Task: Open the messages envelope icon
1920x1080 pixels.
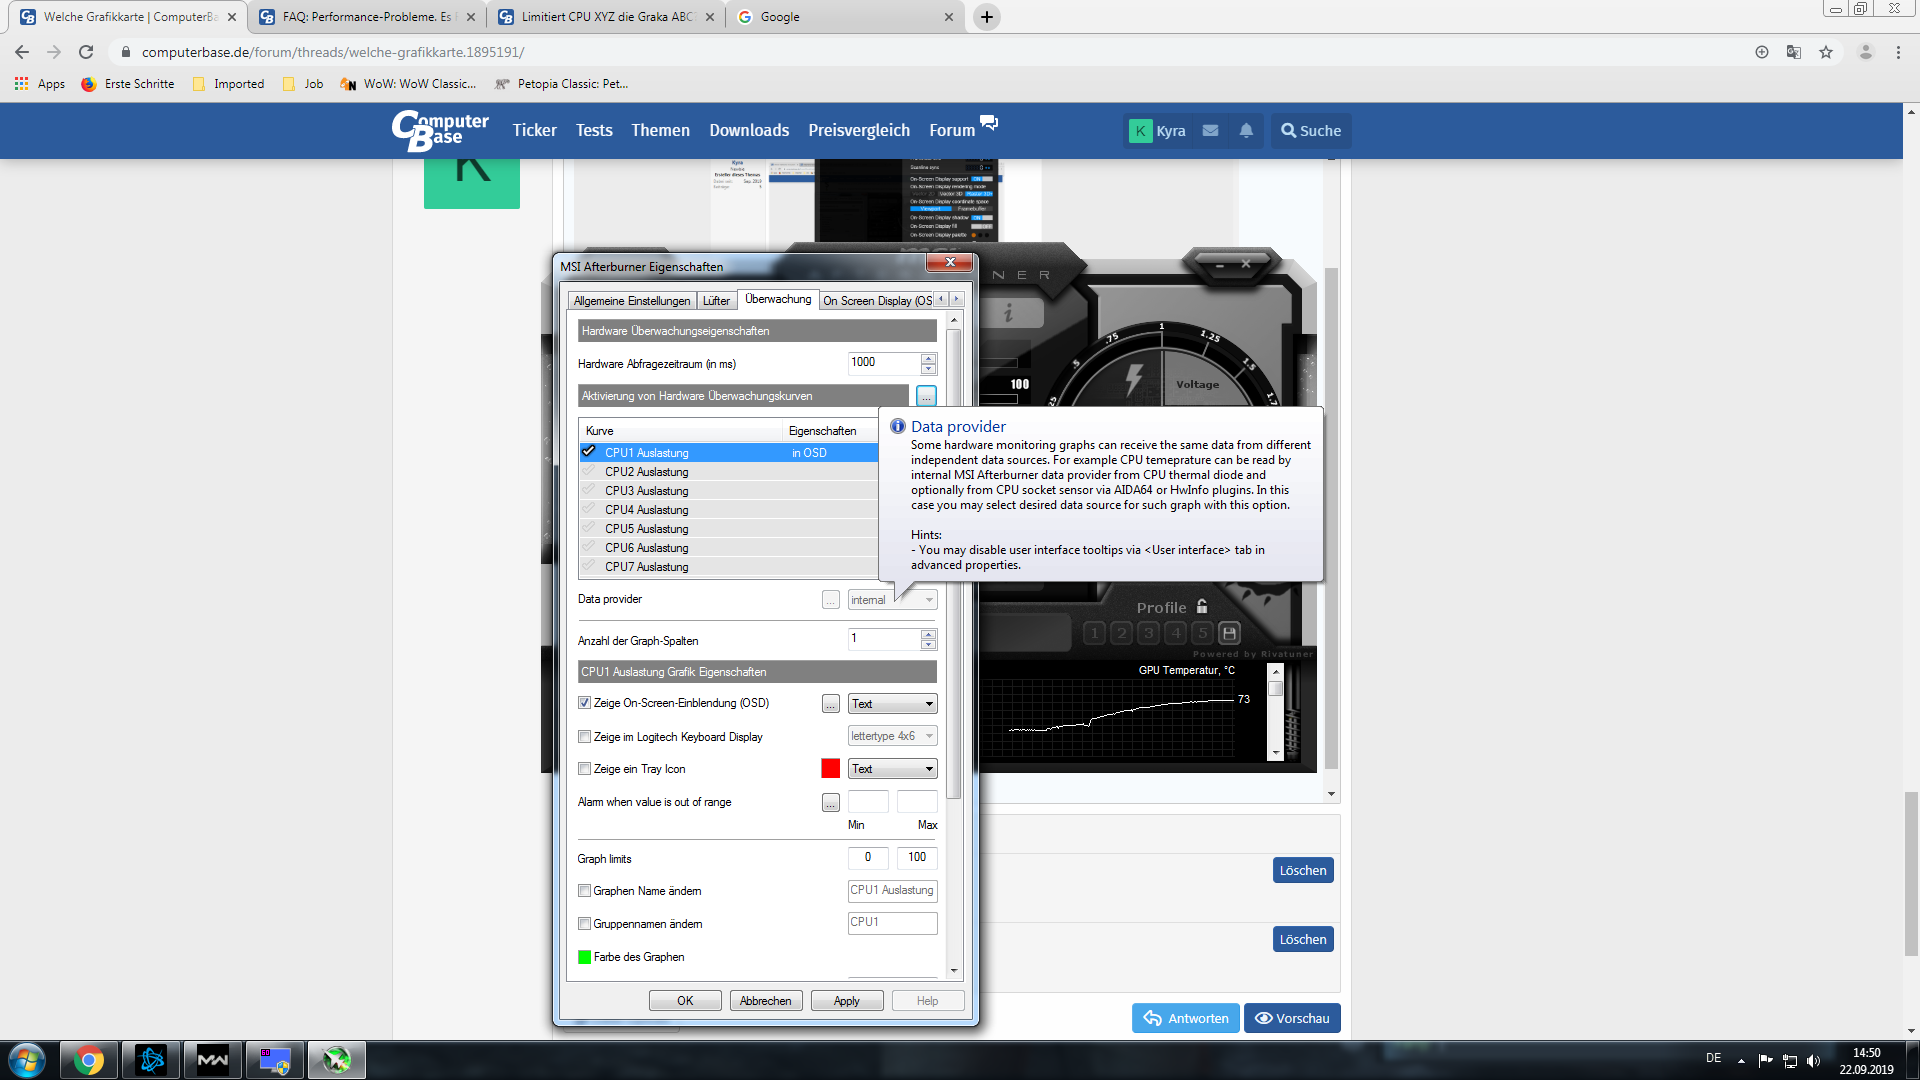Action: 1210,131
